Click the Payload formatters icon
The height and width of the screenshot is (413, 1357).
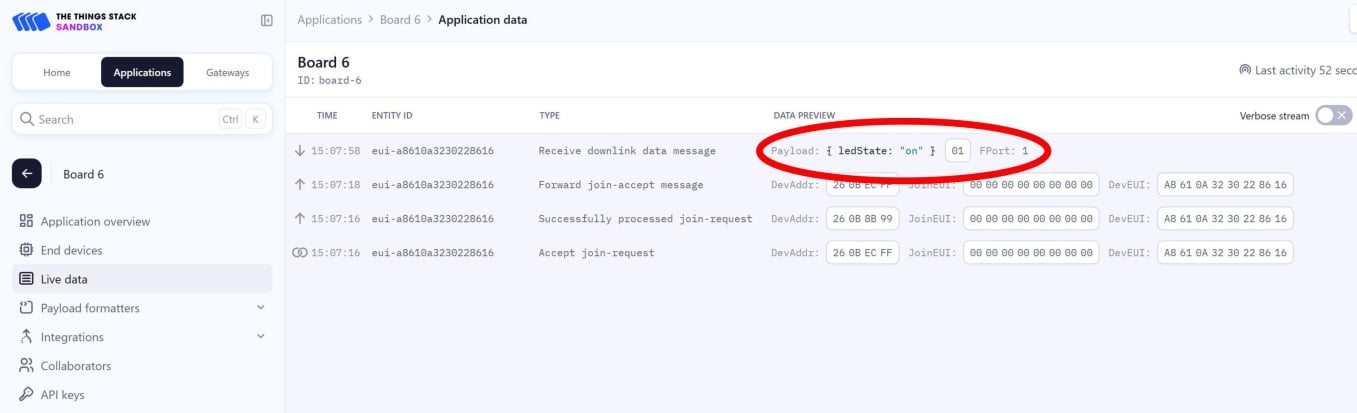(x=26, y=308)
